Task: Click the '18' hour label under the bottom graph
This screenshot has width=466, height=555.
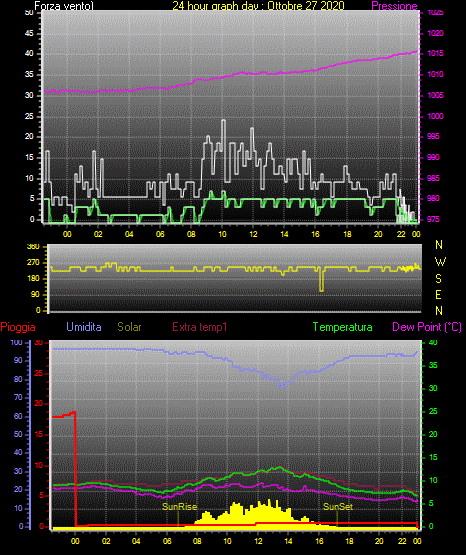Action: (349, 541)
